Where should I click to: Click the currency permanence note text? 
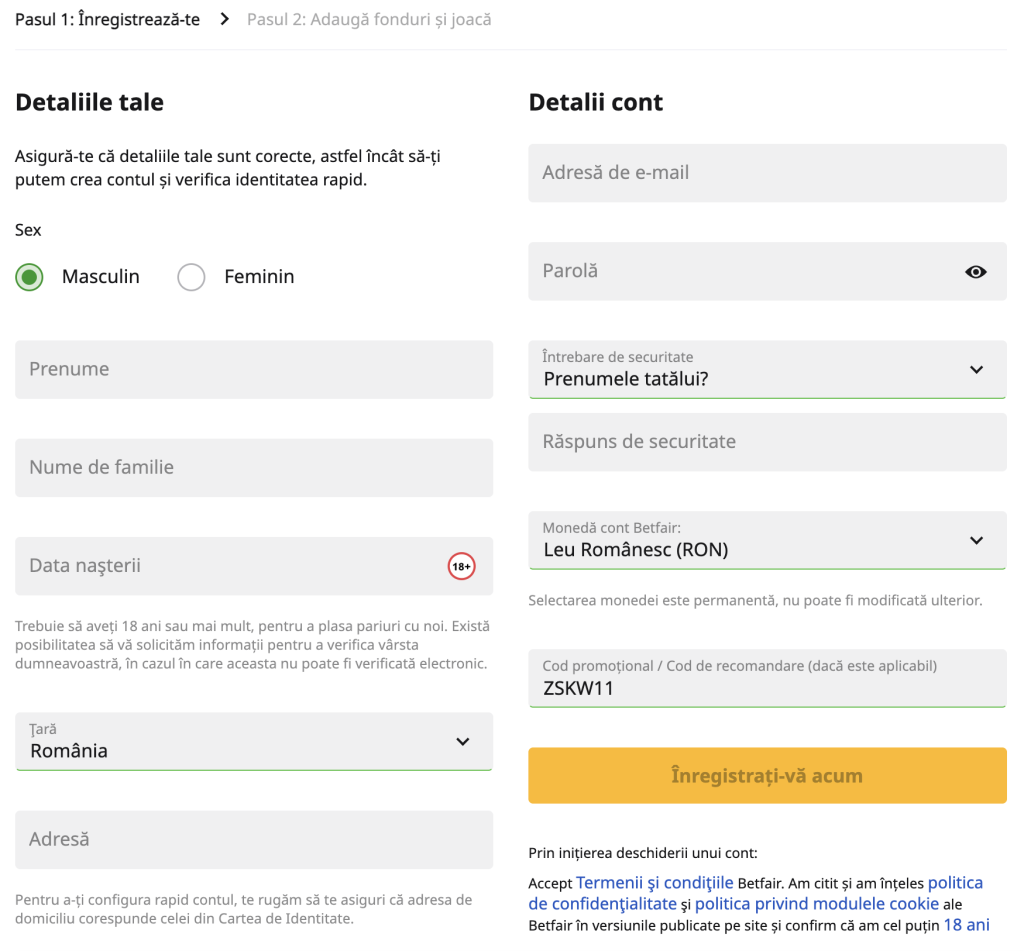[756, 600]
